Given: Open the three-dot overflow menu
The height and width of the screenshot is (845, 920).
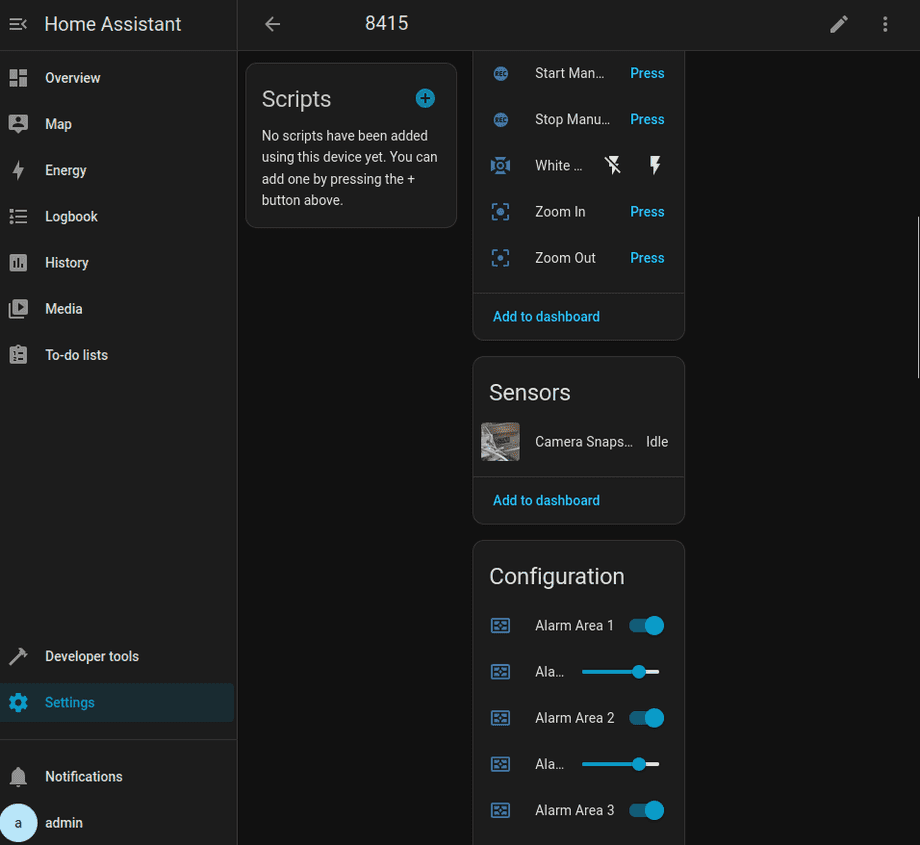Looking at the screenshot, I should click(x=885, y=23).
